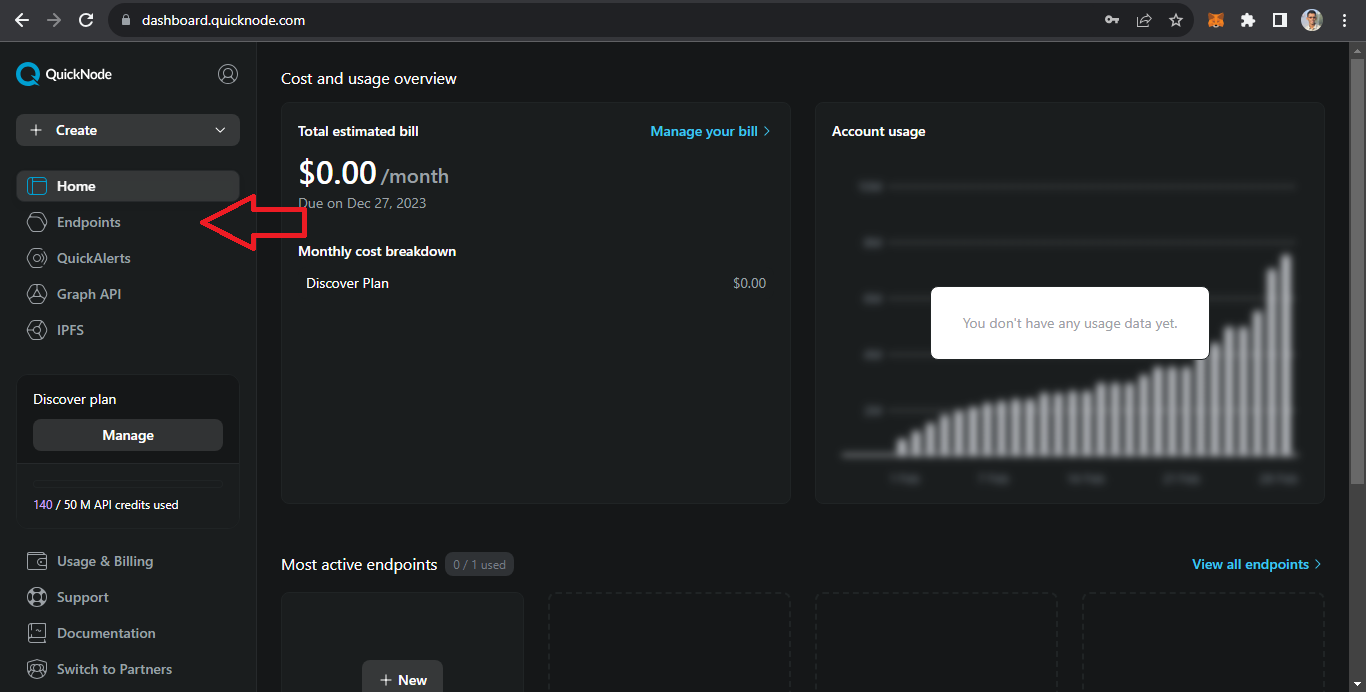Click the Endpoints hexagon icon in sidebar
Image resolution: width=1366 pixels, height=692 pixels.
pyautogui.click(x=37, y=222)
